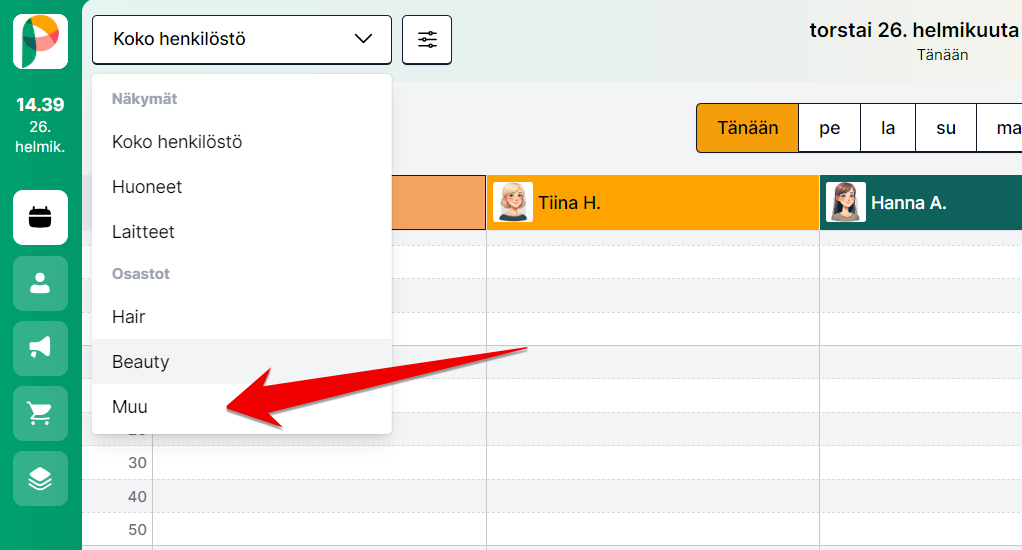Open the calendar view icon

[x=40, y=218]
